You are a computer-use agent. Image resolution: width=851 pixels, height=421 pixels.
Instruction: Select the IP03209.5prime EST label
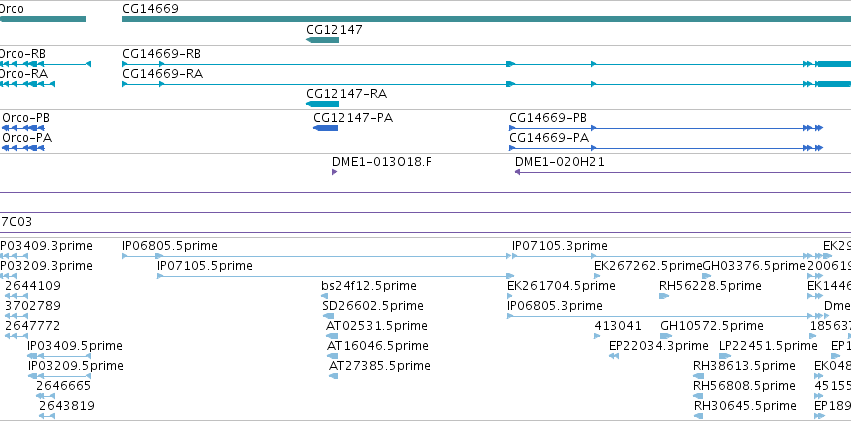pos(75,366)
